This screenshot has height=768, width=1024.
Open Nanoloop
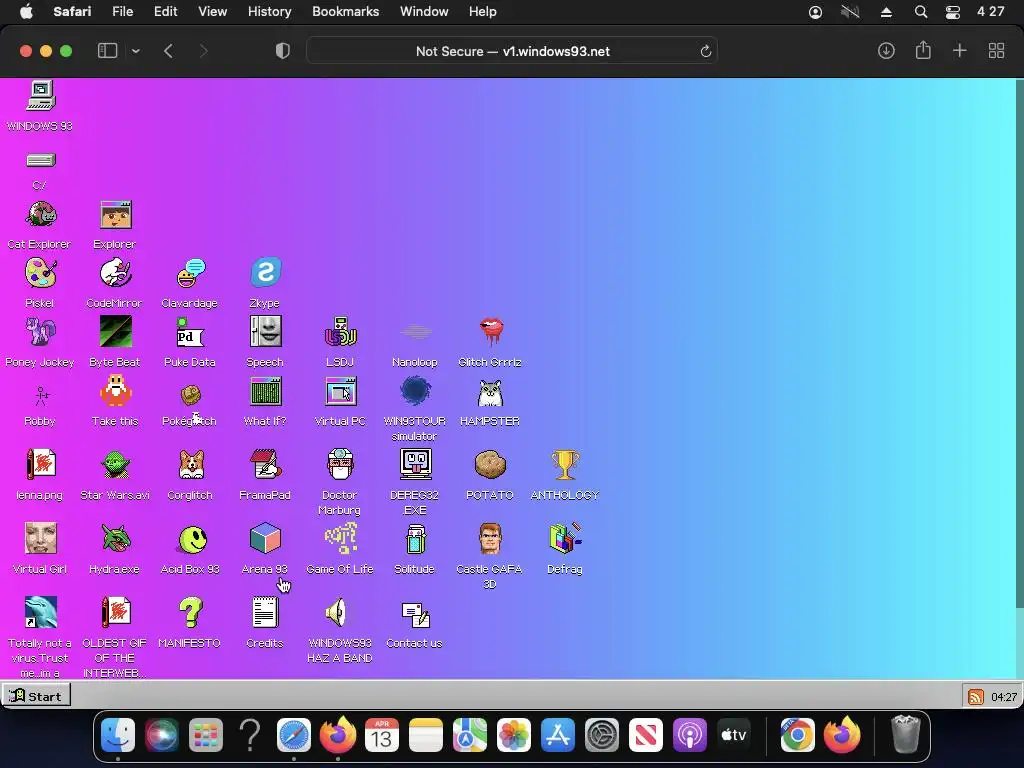click(x=415, y=332)
